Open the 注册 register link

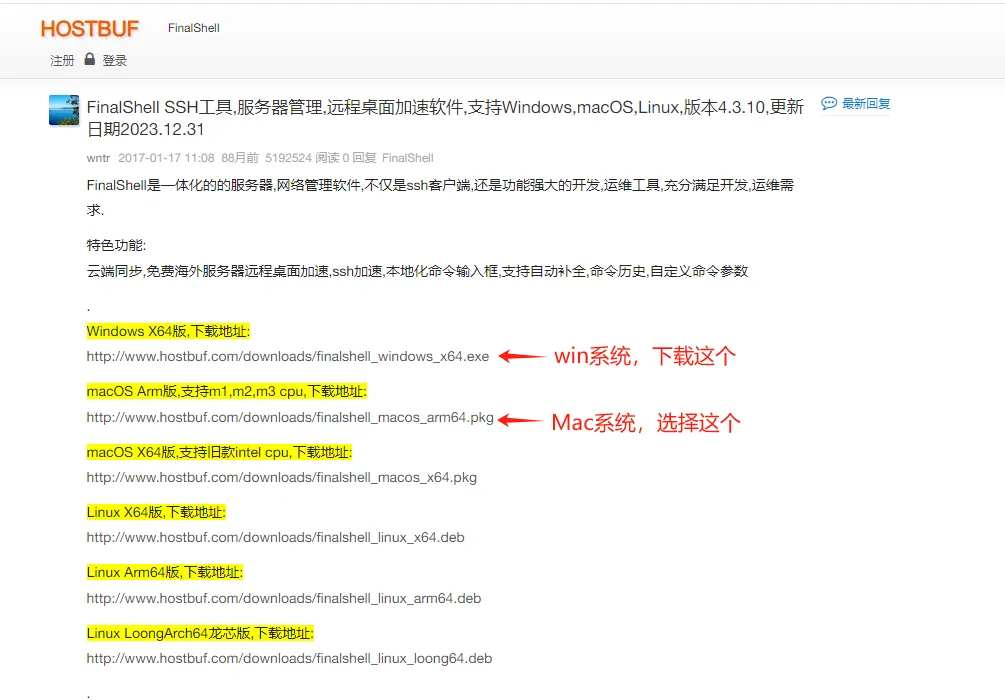[x=62, y=60]
